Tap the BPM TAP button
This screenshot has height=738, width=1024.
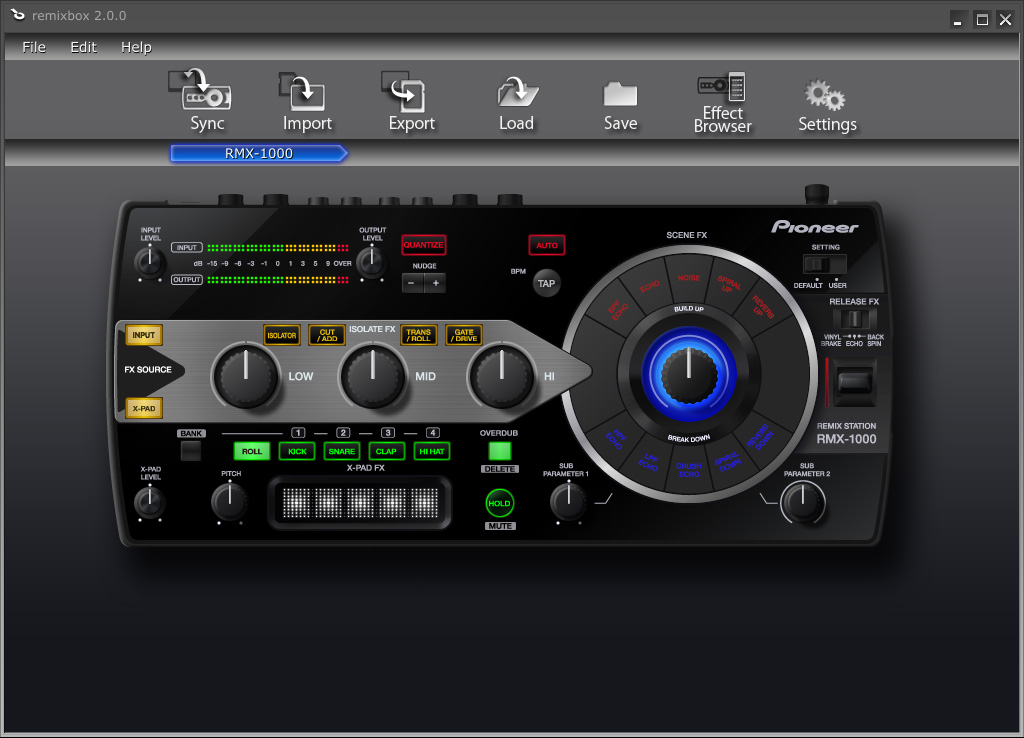pos(546,283)
